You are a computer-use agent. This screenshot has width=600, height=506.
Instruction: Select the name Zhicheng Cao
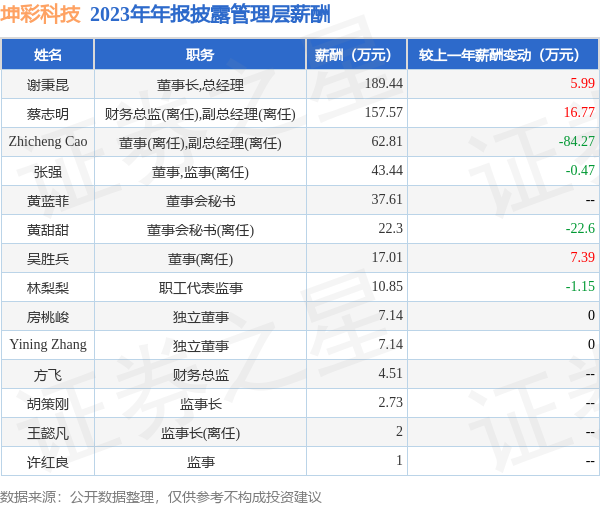coord(48,142)
